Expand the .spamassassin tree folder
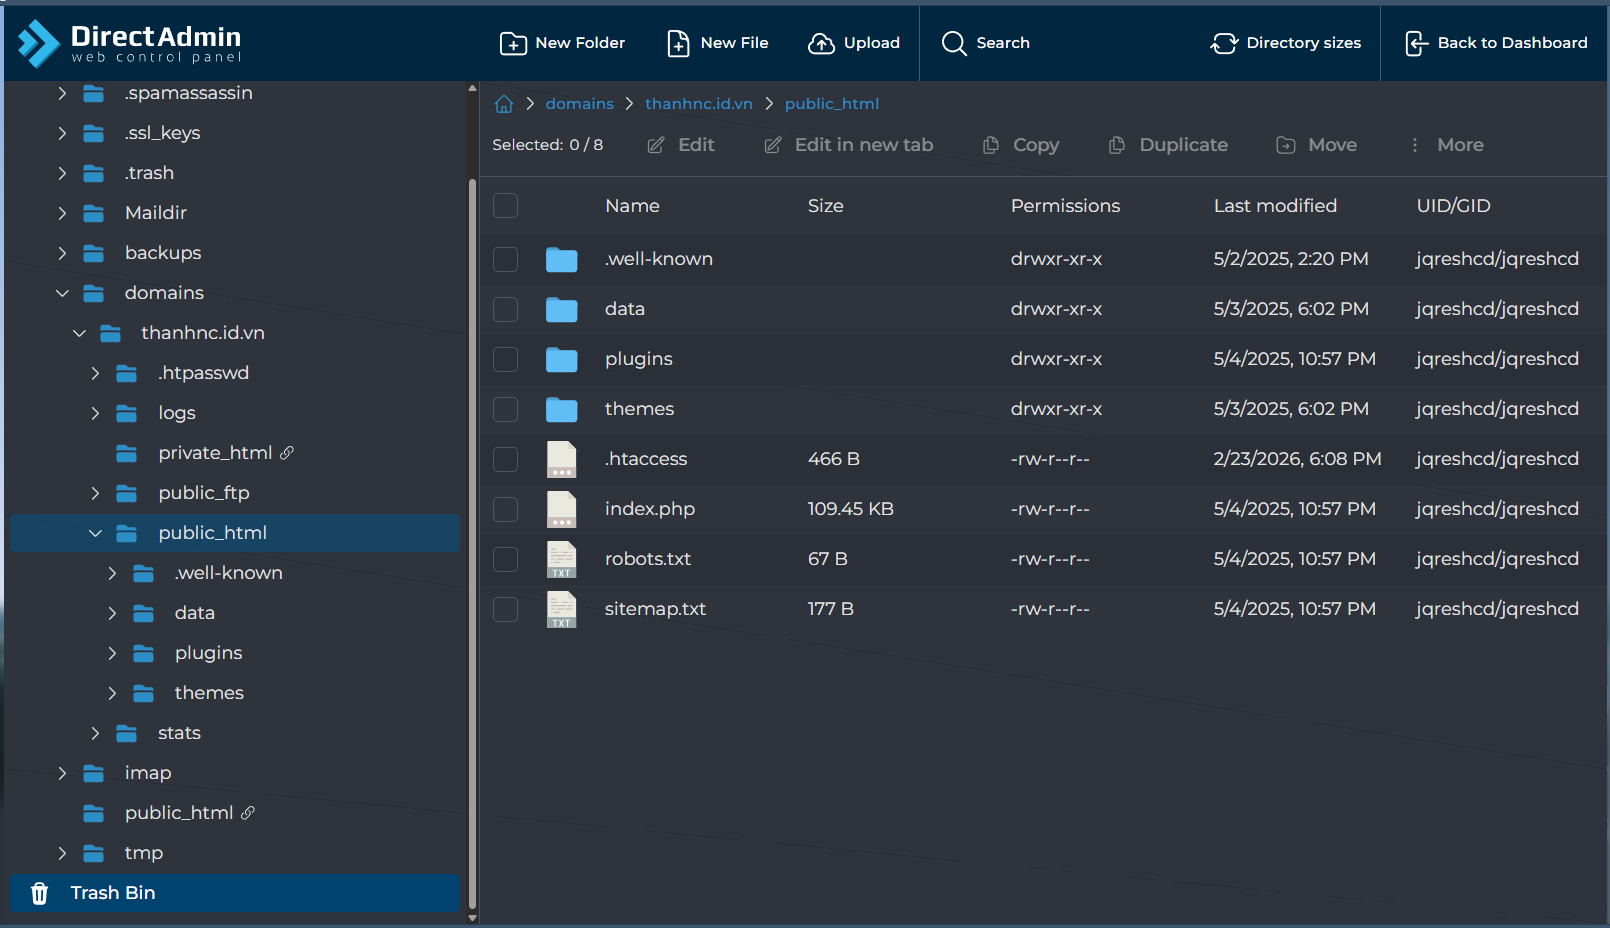This screenshot has width=1610, height=928. (x=62, y=93)
